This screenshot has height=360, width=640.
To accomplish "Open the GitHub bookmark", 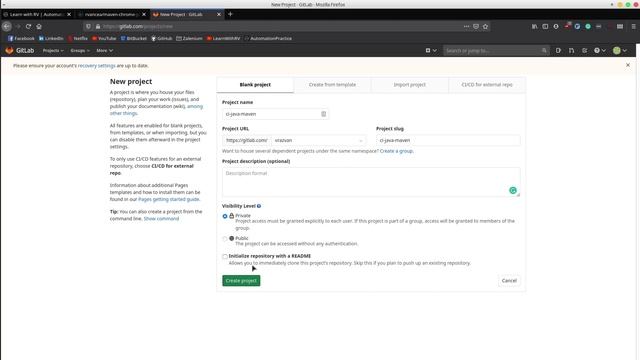I will click(162, 38).
